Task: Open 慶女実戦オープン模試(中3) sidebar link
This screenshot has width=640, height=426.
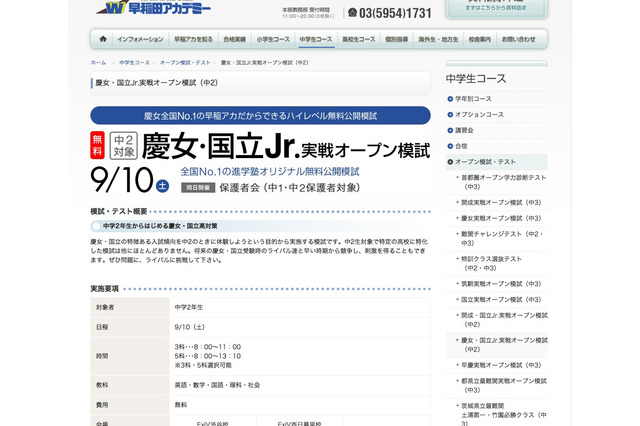Action: (501, 218)
